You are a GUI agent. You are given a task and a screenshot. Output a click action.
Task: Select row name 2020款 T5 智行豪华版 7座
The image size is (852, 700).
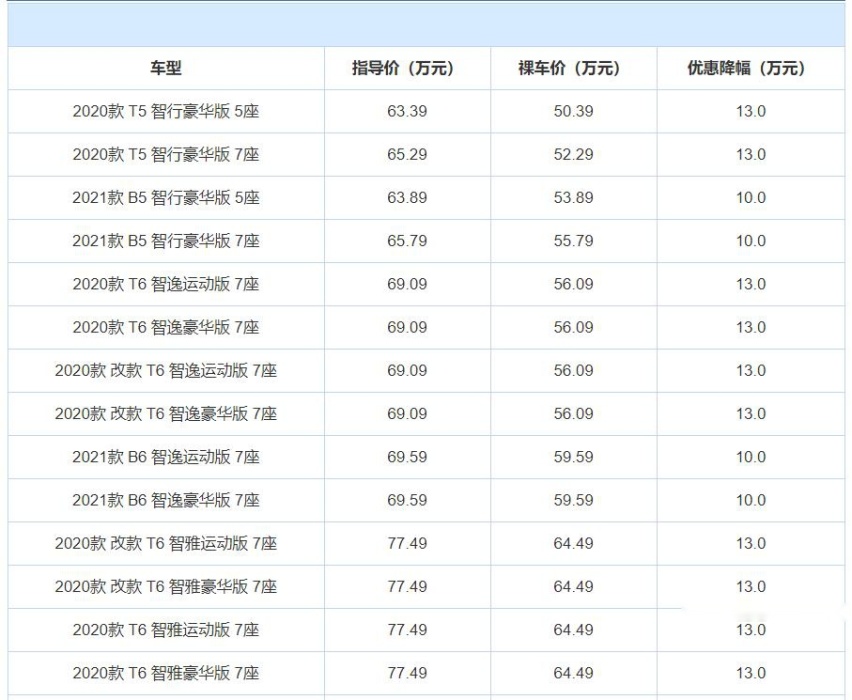[166, 154]
